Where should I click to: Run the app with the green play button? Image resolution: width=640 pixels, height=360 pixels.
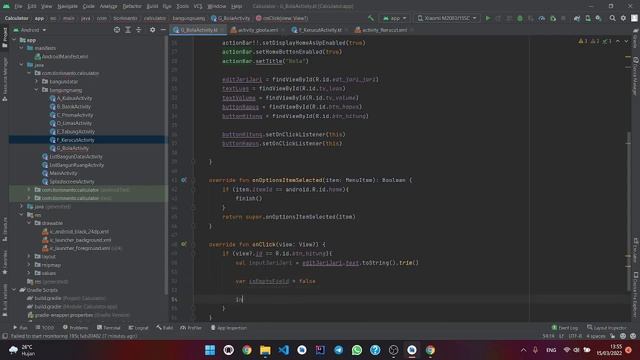click(488, 18)
